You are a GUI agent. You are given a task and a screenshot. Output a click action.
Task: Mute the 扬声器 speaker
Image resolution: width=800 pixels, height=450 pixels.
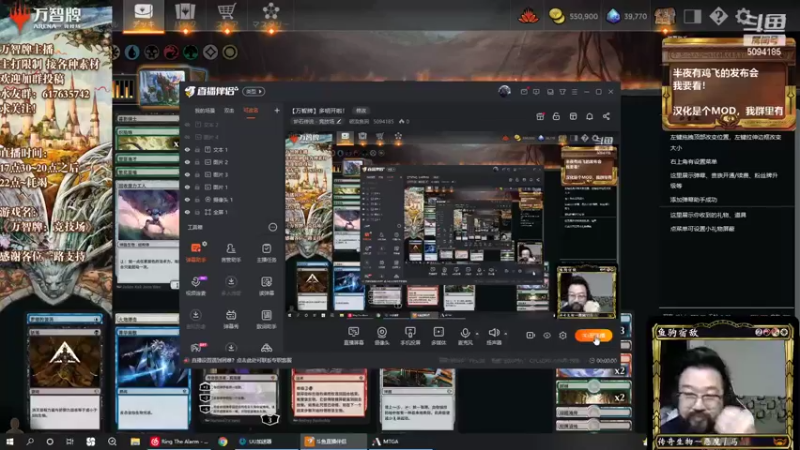click(x=493, y=336)
